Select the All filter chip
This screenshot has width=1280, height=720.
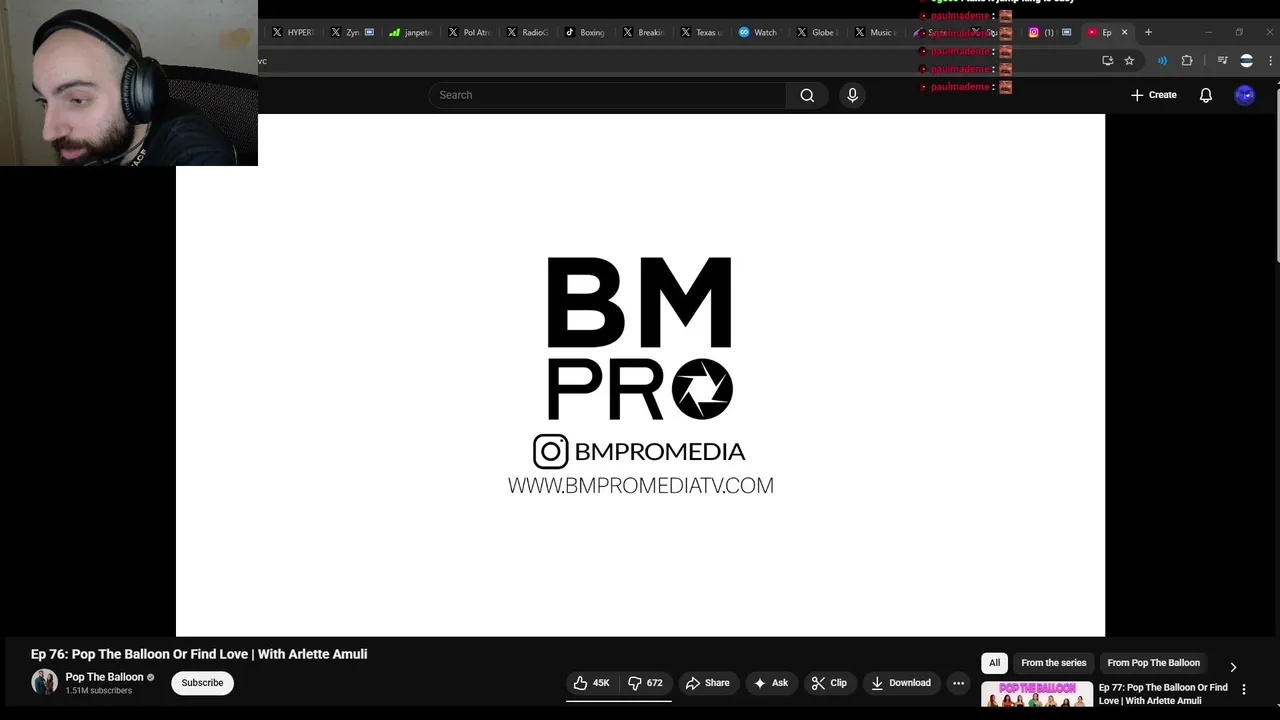[994, 663]
